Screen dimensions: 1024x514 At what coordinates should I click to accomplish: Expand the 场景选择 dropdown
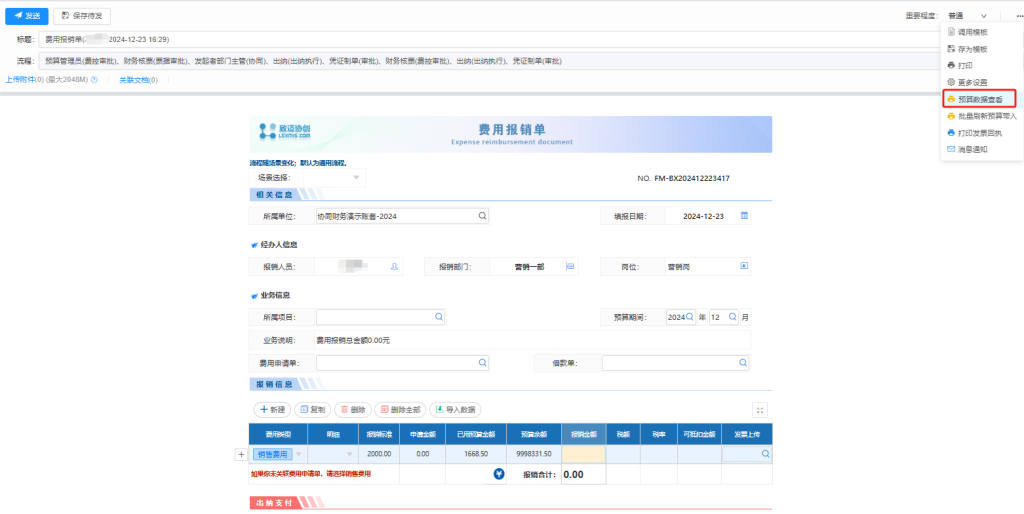click(x=356, y=178)
